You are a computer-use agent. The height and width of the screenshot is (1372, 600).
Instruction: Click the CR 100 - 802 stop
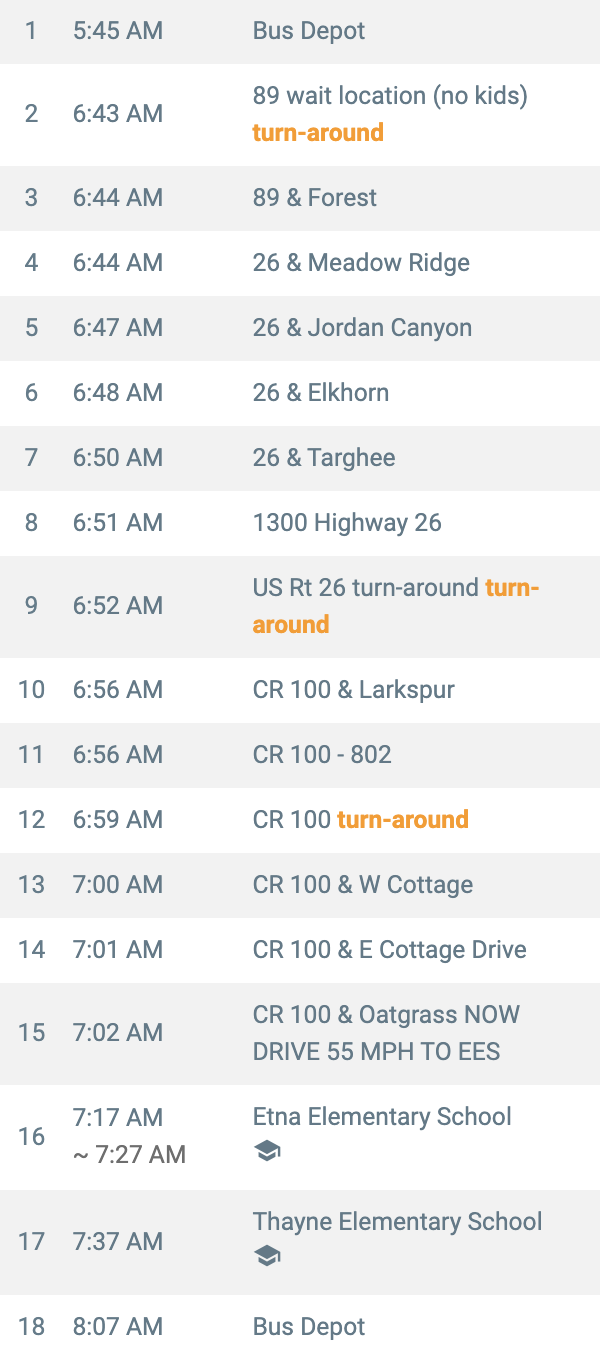pos(322,755)
